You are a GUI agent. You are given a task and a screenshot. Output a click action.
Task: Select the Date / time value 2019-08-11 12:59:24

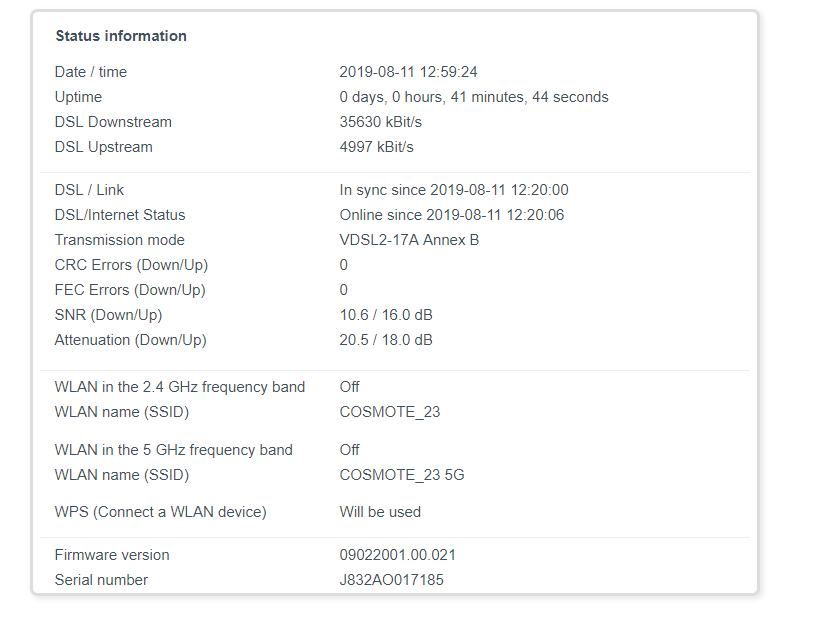[x=408, y=72]
